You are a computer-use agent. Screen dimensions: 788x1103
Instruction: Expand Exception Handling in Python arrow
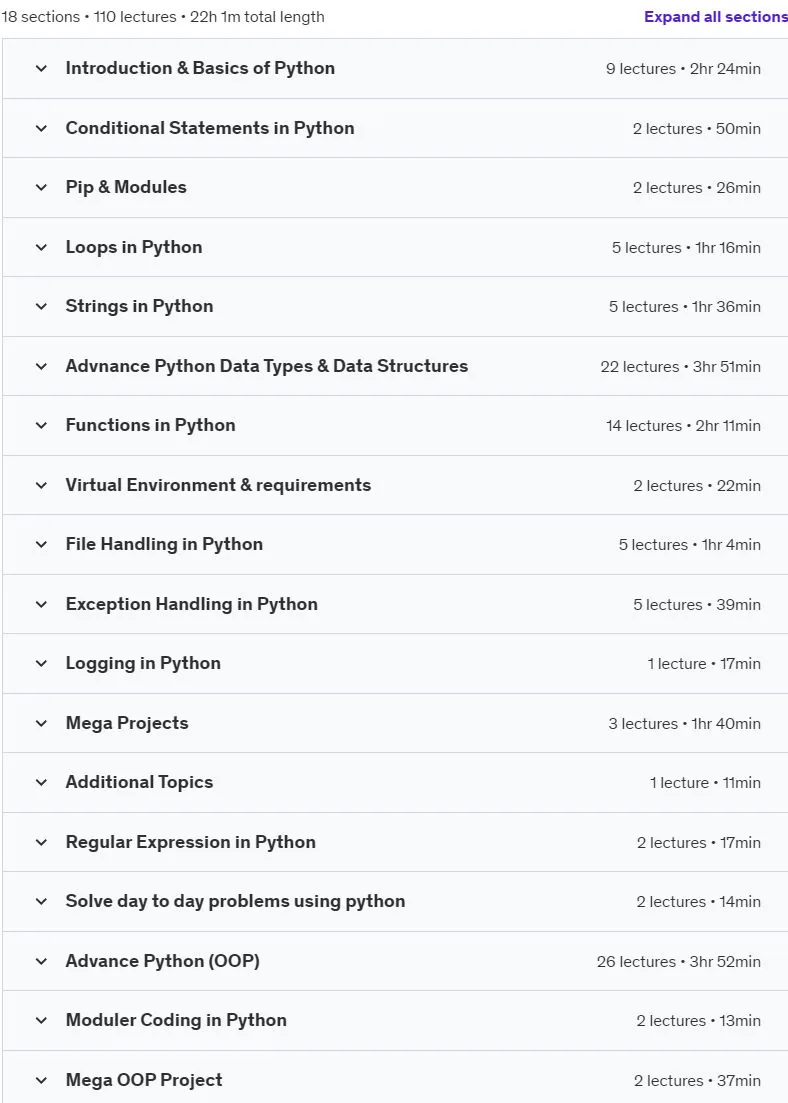tap(42, 604)
